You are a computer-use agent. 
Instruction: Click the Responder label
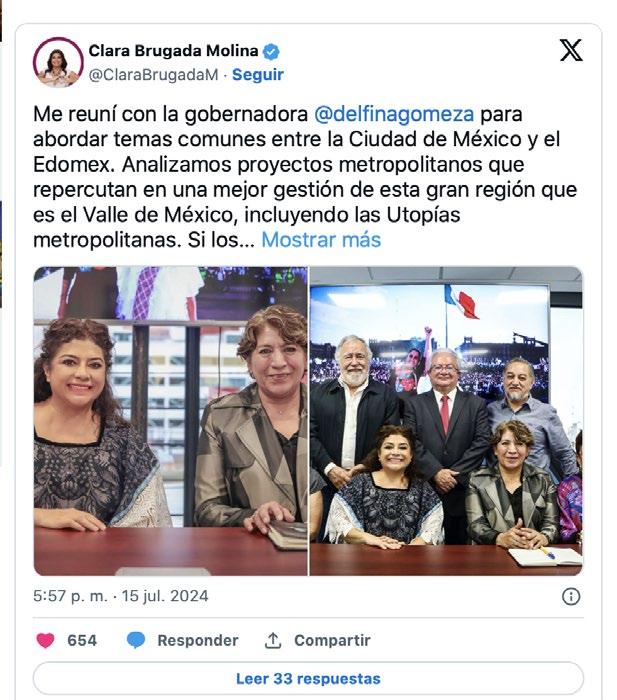198,640
